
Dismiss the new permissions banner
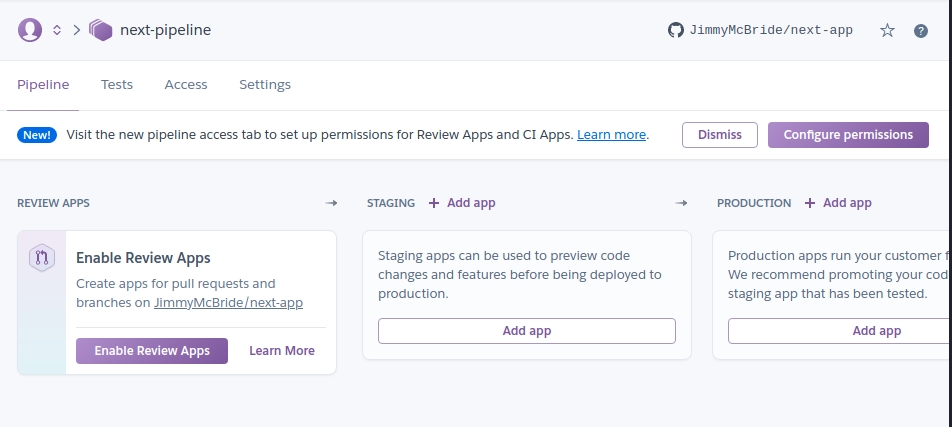pos(720,135)
